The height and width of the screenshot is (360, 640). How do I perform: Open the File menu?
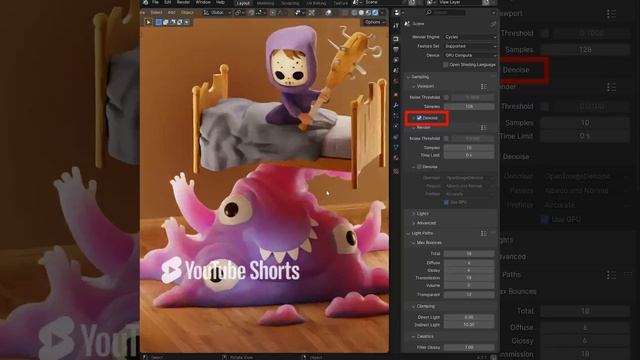[155, 2]
